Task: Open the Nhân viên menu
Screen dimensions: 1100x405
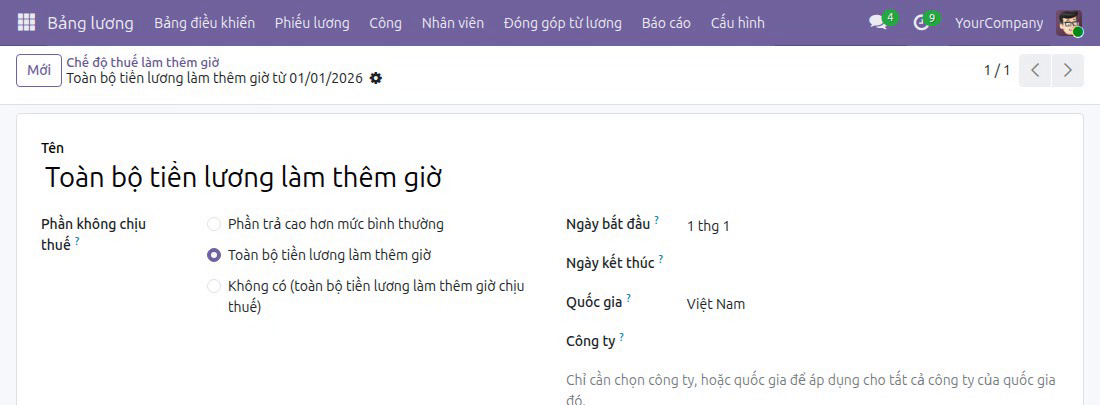Action: [452, 23]
